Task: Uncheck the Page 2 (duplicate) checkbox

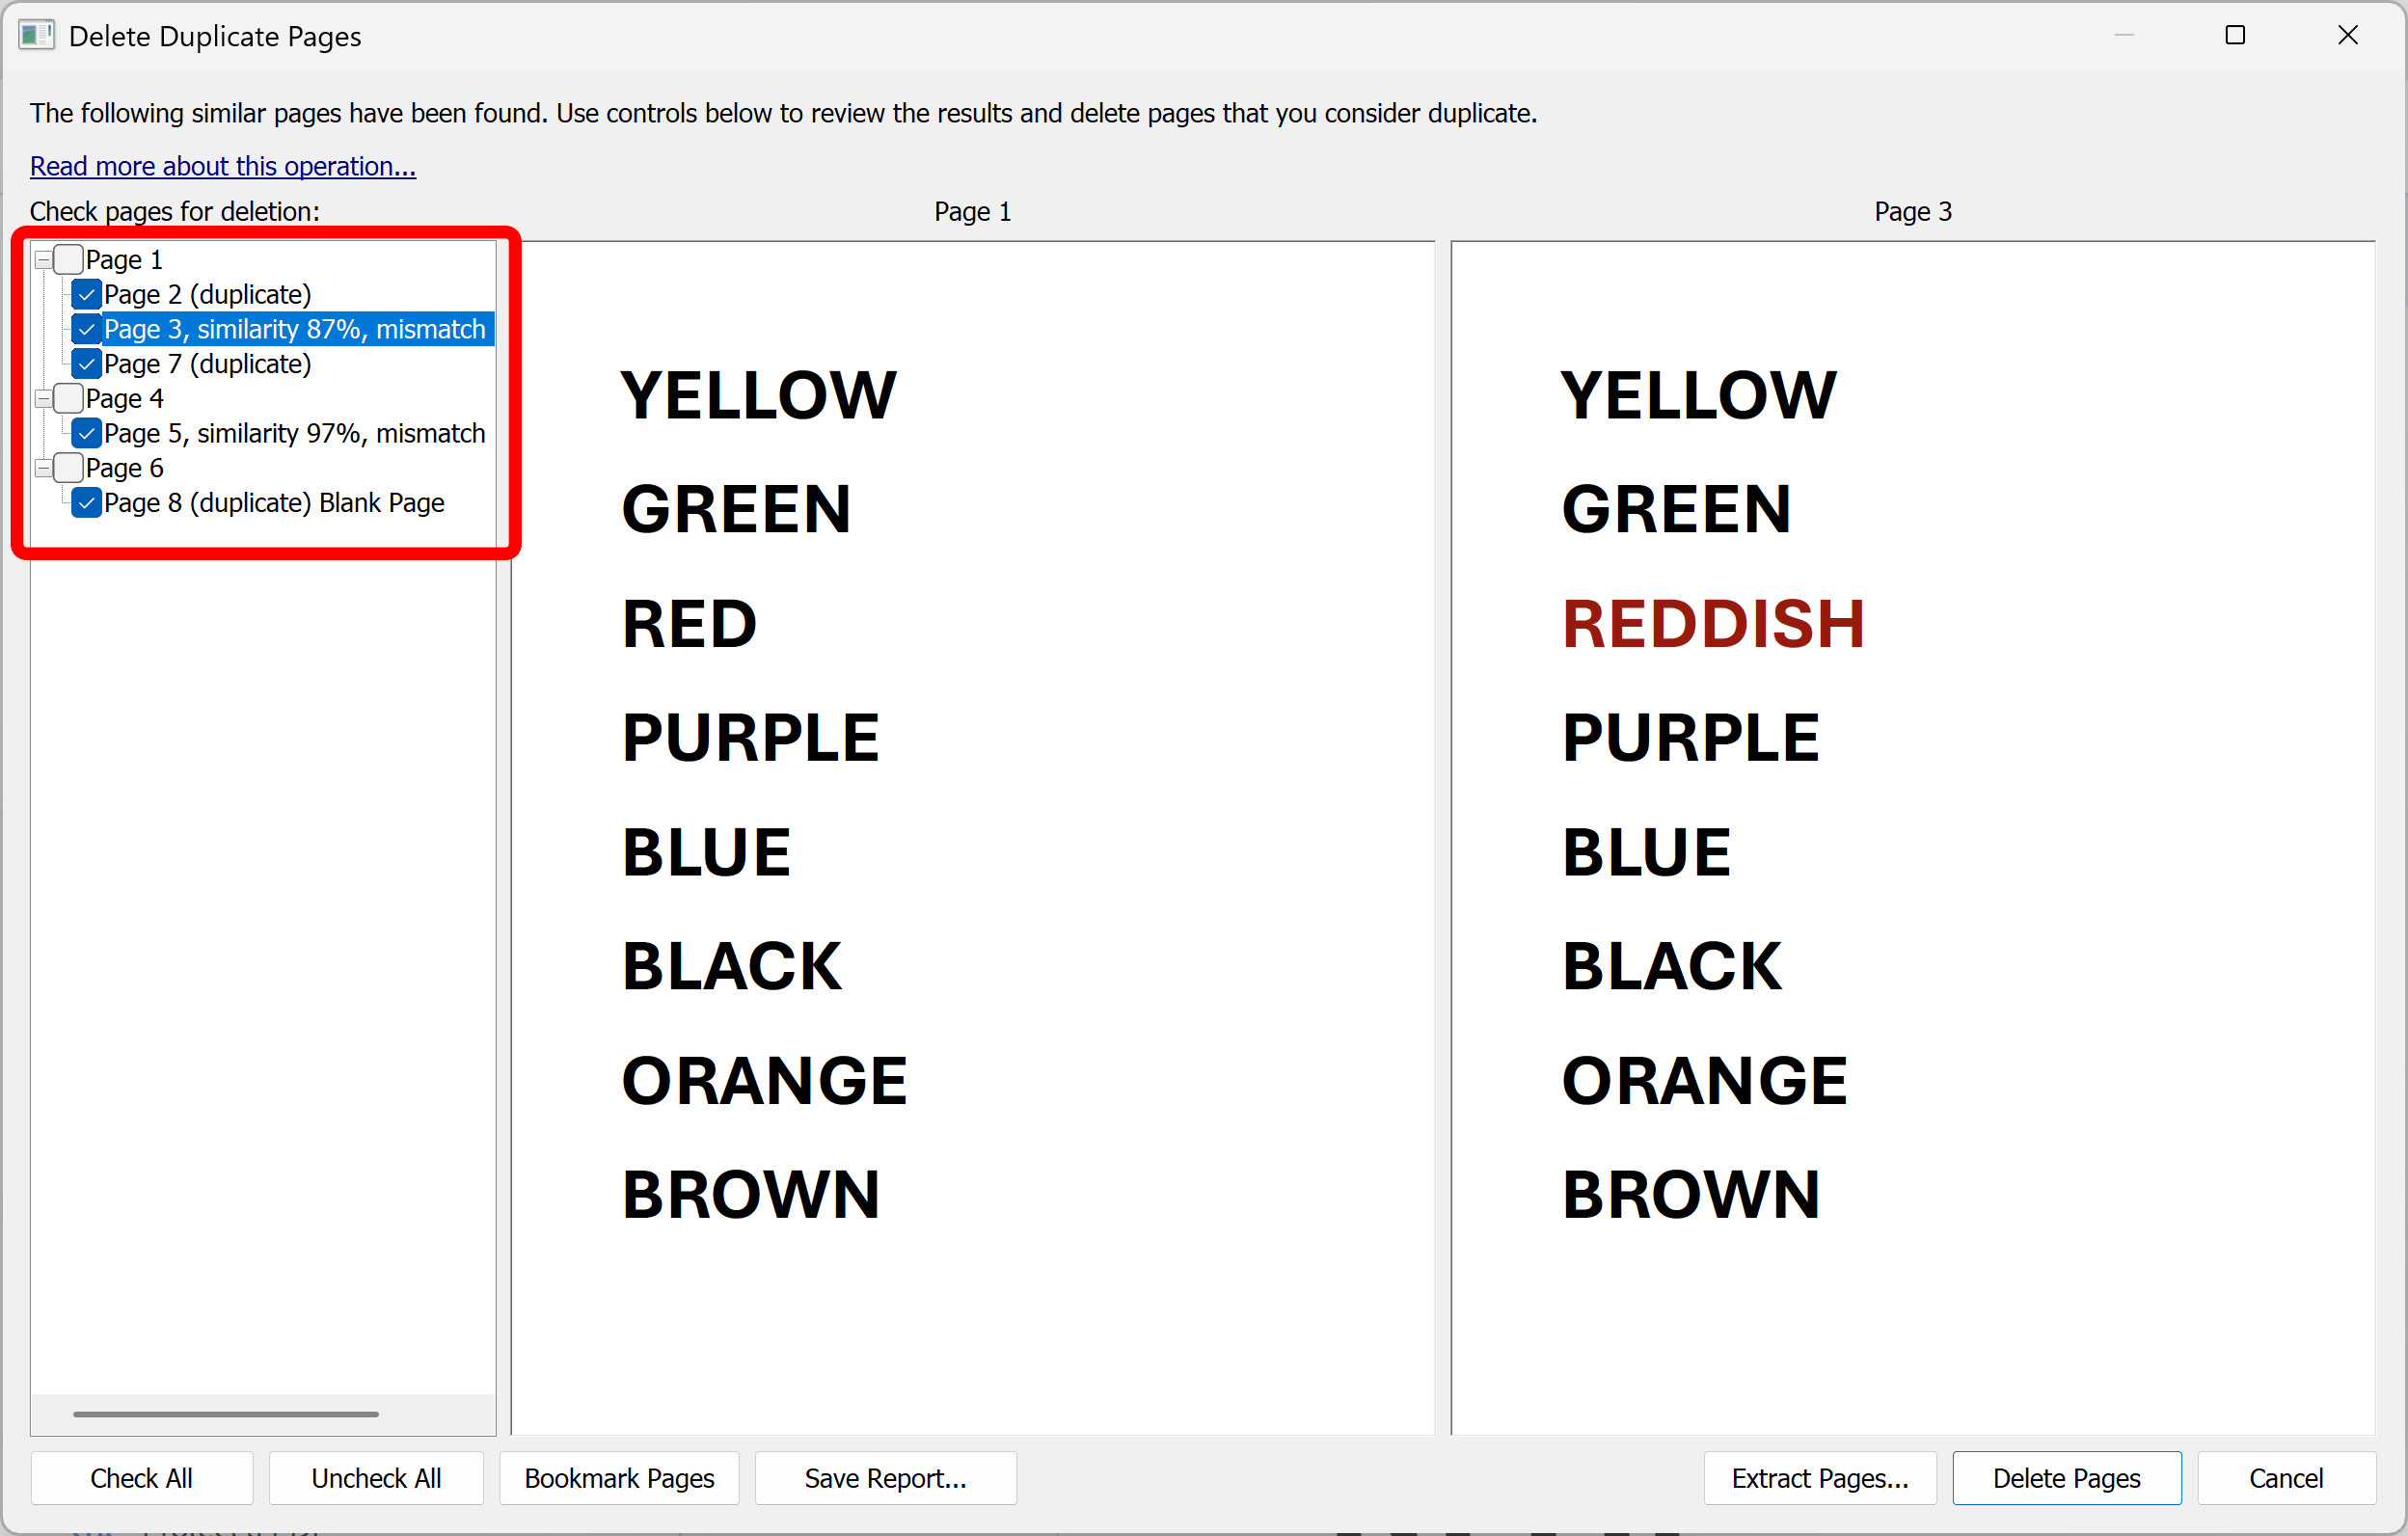Action: pyautogui.click(x=86, y=293)
